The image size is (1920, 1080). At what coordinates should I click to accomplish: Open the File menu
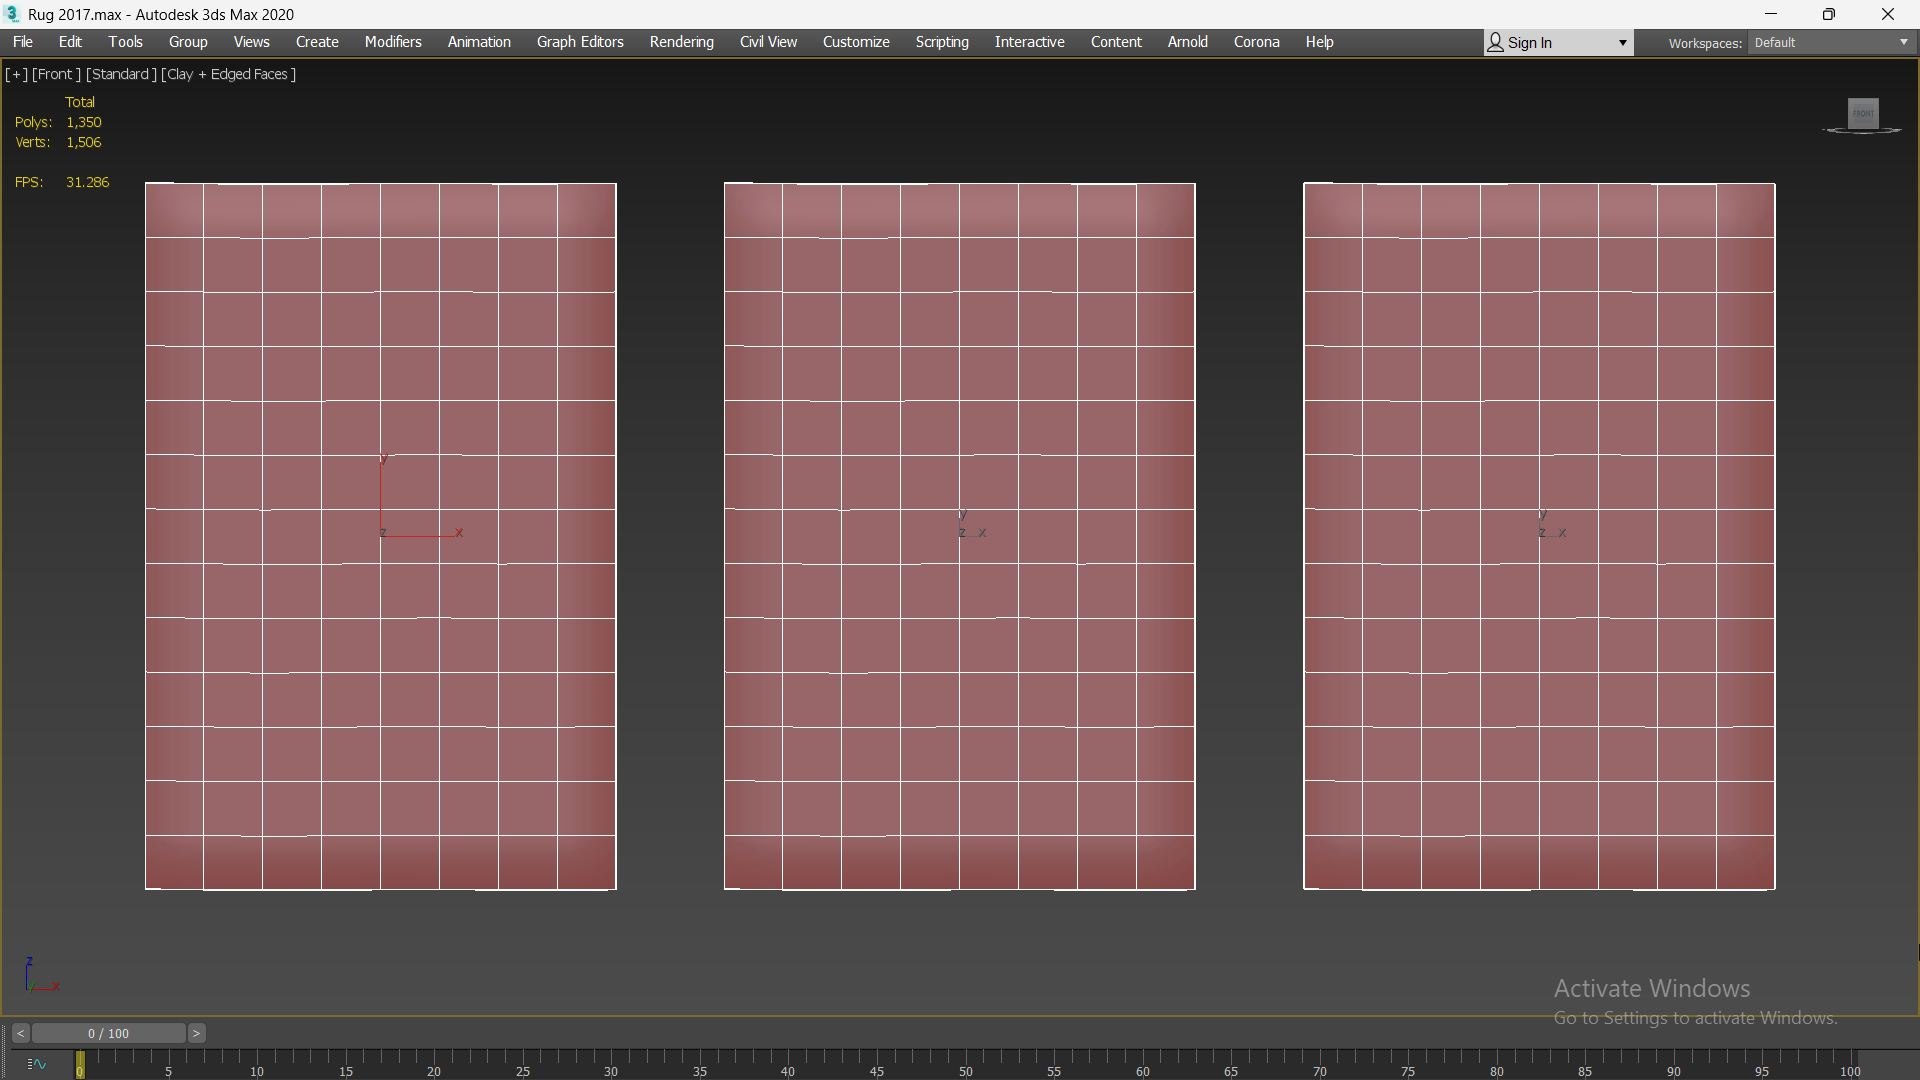[x=22, y=42]
